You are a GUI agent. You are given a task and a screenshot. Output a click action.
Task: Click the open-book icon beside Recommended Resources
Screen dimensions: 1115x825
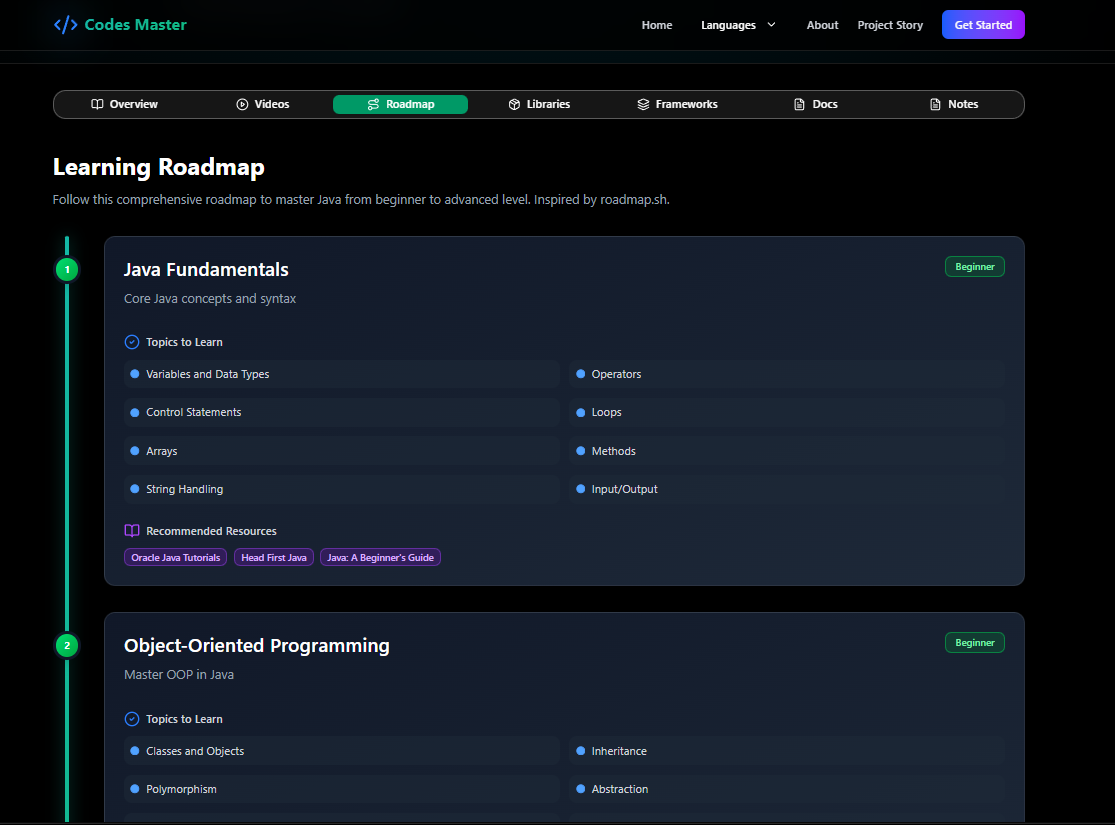point(132,531)
